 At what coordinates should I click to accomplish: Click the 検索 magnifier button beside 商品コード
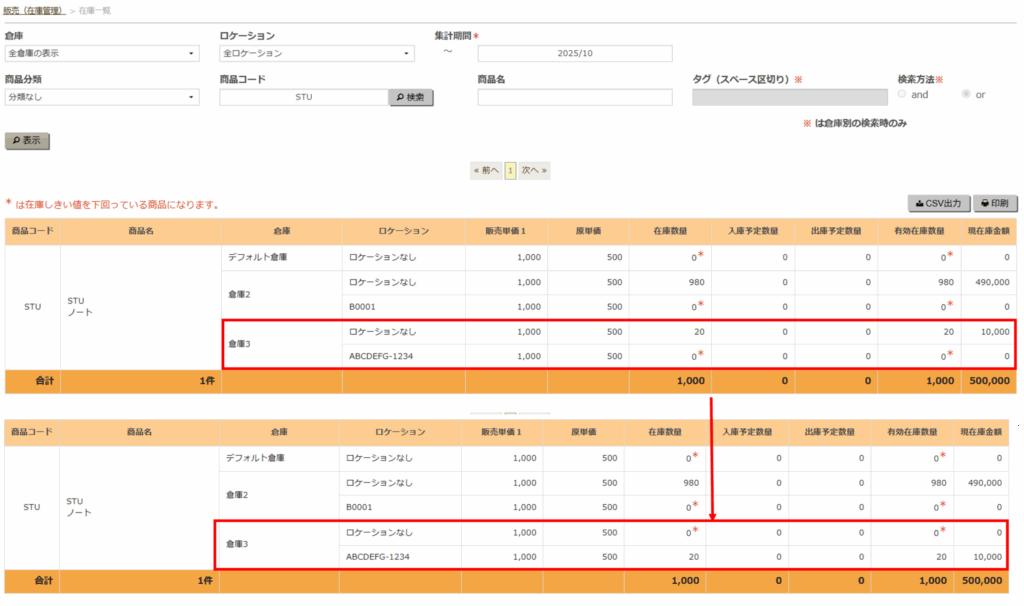(x=410, y=97)
